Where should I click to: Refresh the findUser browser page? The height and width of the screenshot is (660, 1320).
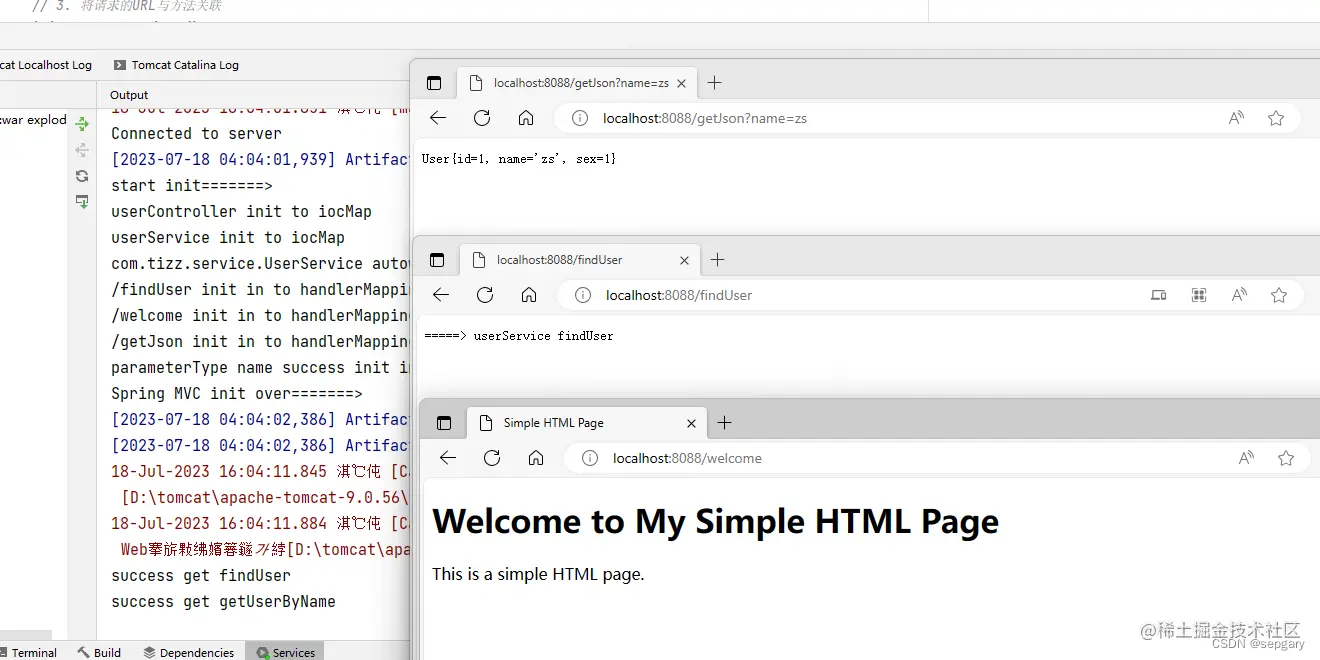(x=485, y=295)
